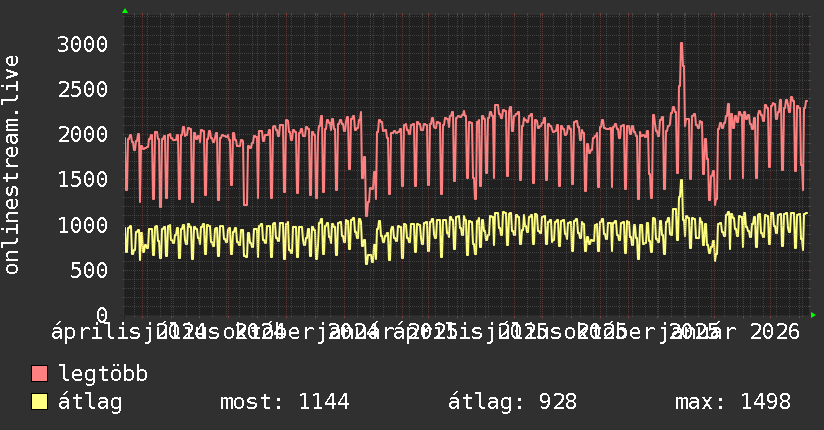Click the átlag: 928 statistic
The height and width of the screenshot is (430, 824).
[x=512, y=402]
